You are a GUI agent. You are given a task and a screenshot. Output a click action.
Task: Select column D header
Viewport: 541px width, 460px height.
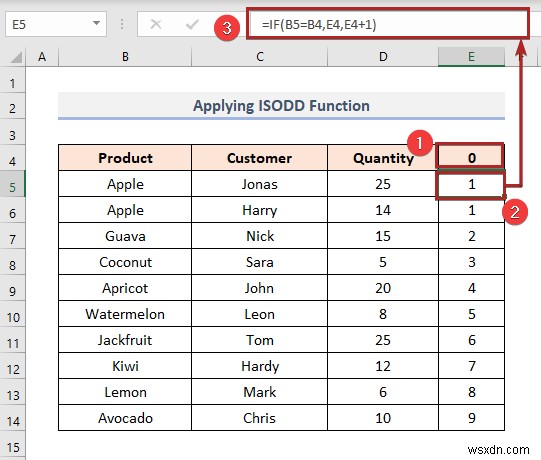coord(383,57)
